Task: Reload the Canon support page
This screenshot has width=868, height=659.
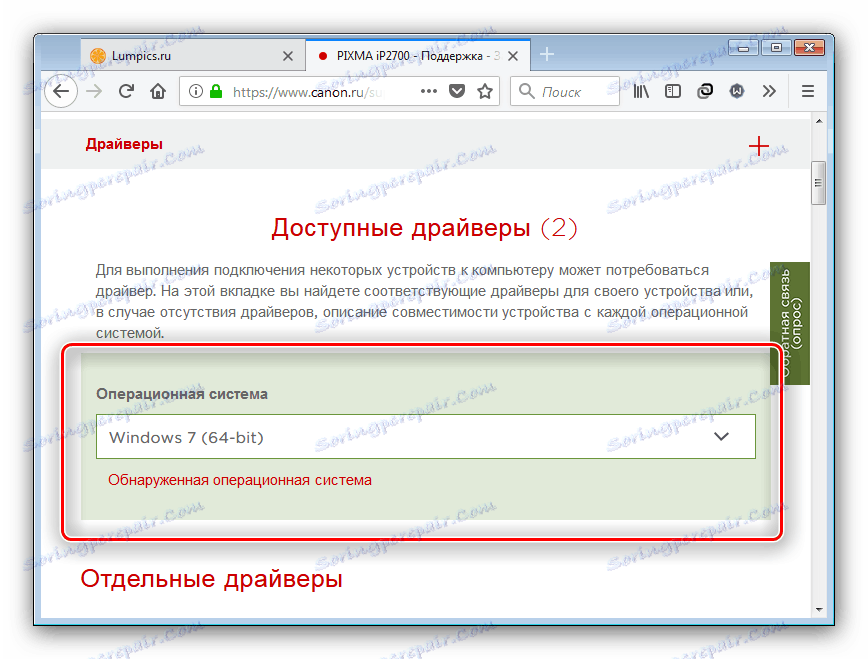Action: (x=124, y=91)
